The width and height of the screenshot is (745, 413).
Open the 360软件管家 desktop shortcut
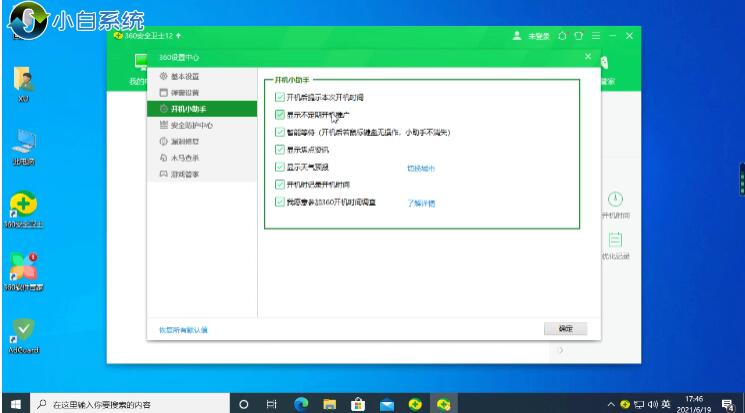23,272
